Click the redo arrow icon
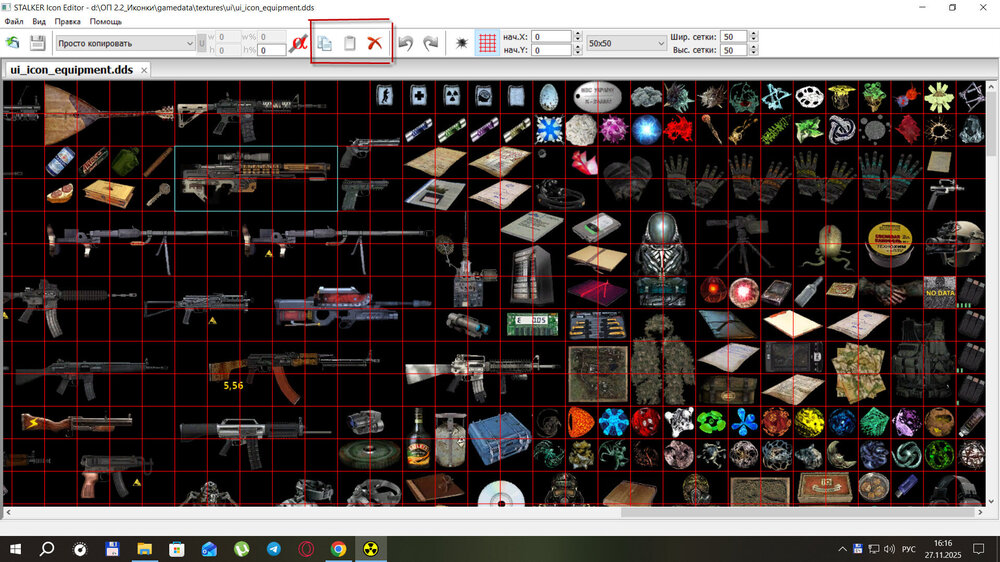The height and width of the screenshot is (562, 1000). coord(431,43)
